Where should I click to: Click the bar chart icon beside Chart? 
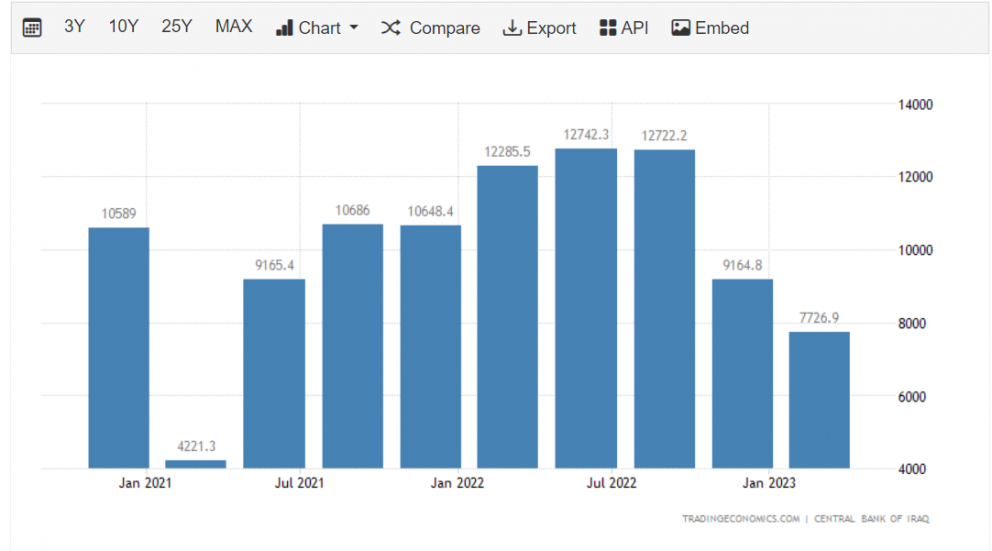[284, 28]
